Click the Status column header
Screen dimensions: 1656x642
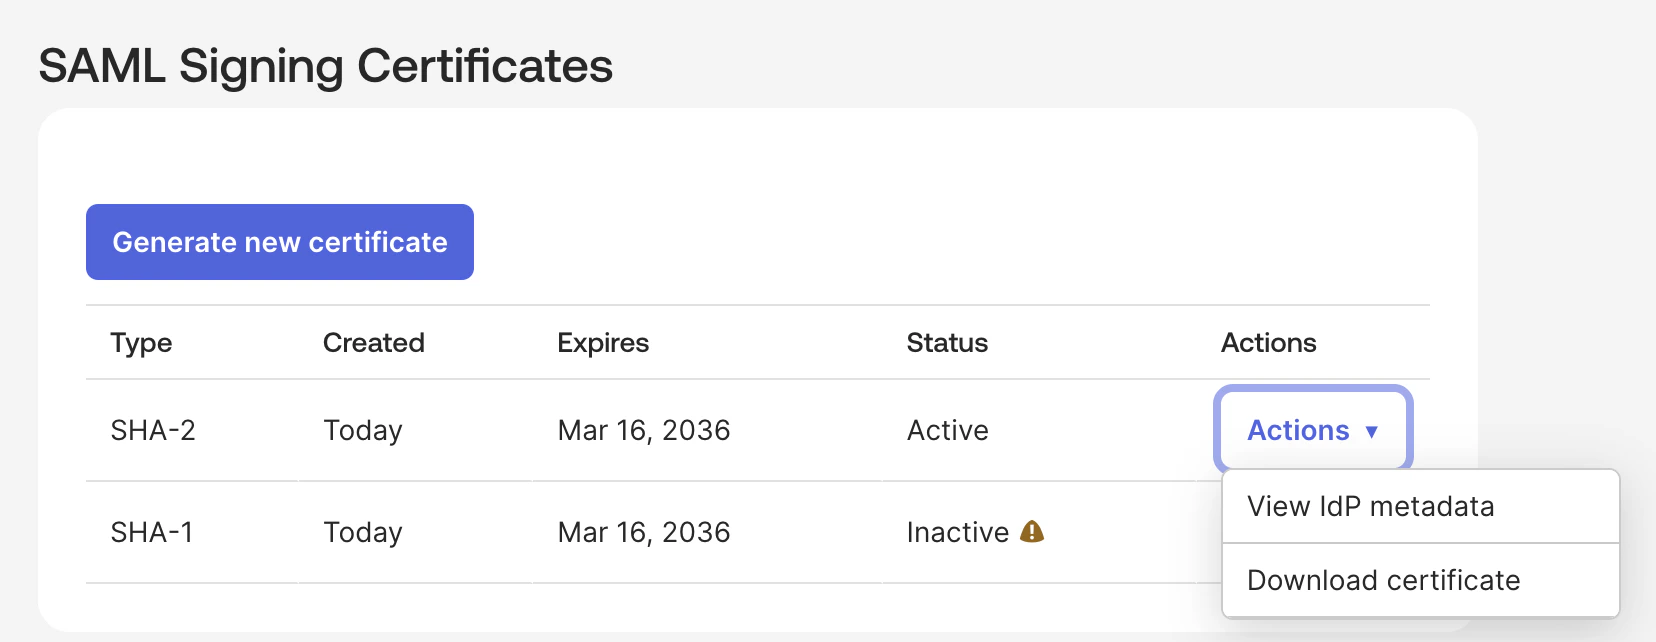946,343
